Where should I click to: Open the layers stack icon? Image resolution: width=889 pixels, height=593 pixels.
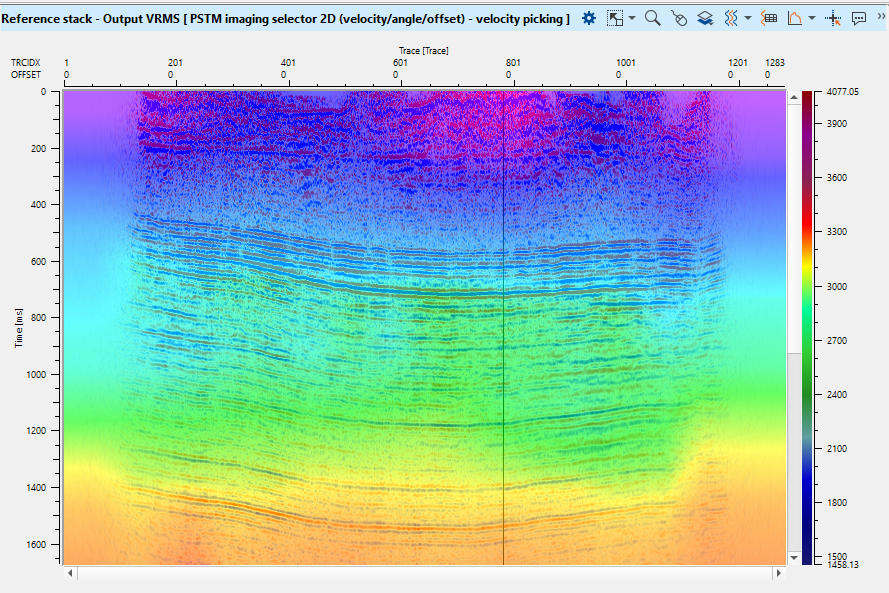click(x=705, y=18)
